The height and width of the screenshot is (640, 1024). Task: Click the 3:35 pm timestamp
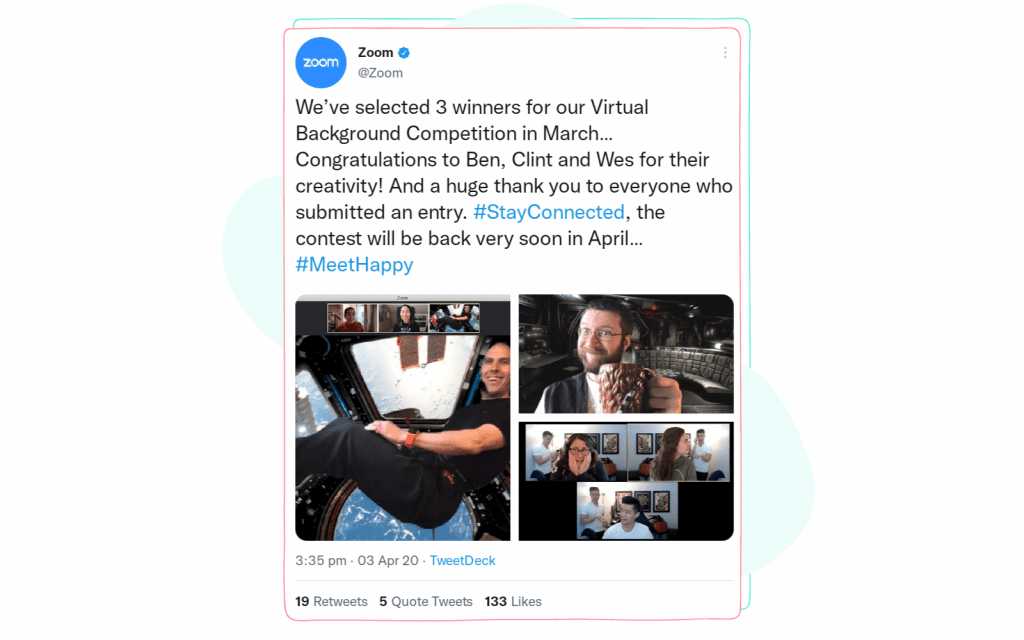click(x=321, y=561)
